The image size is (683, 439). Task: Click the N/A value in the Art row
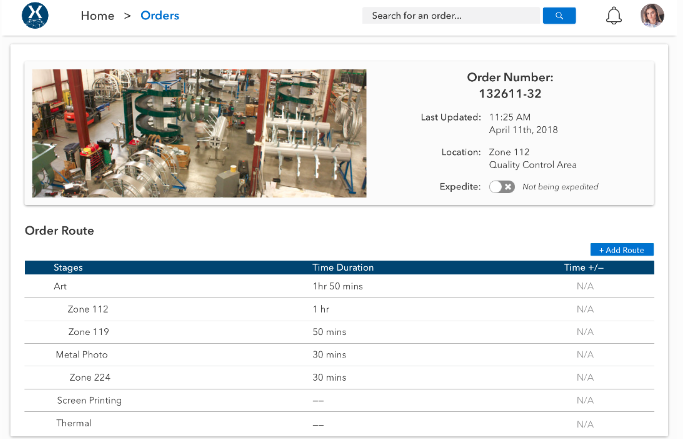click(x=585, y=286)
